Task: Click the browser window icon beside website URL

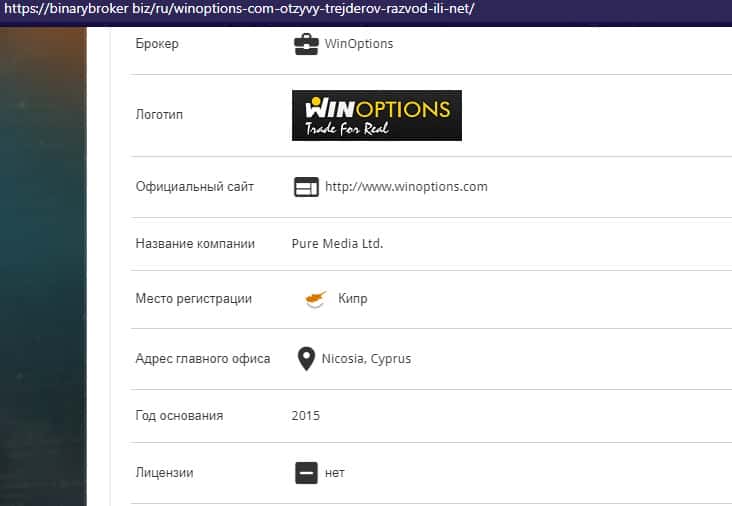Action: pos(306,187)
